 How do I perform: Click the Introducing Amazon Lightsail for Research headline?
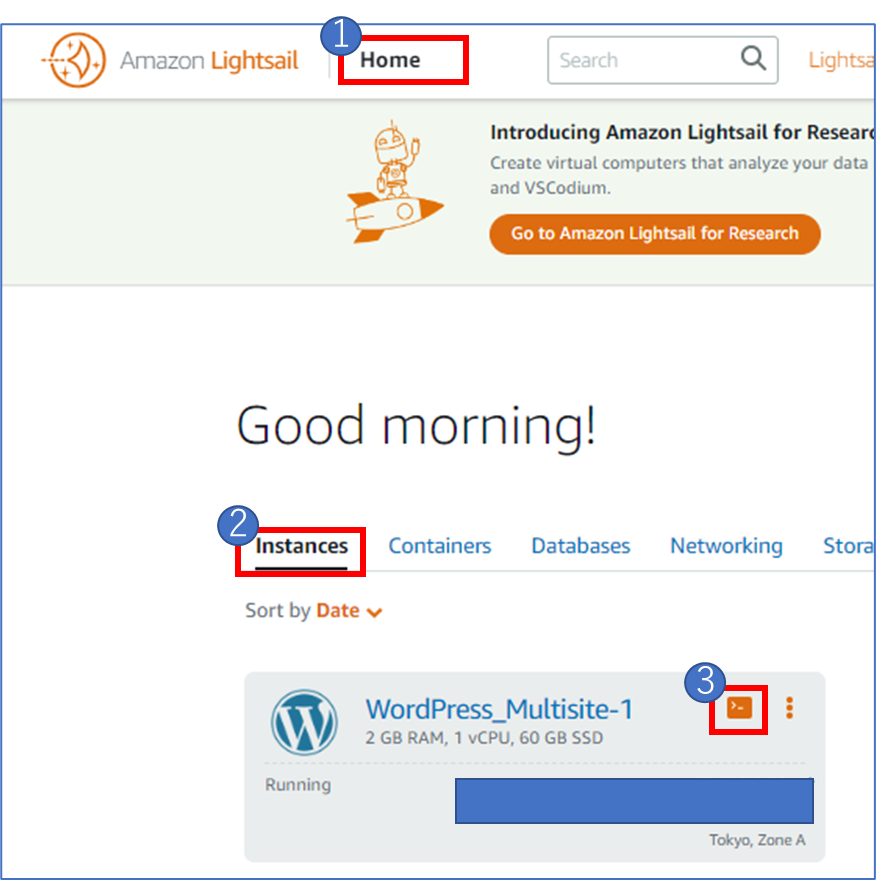pos(682,132)
